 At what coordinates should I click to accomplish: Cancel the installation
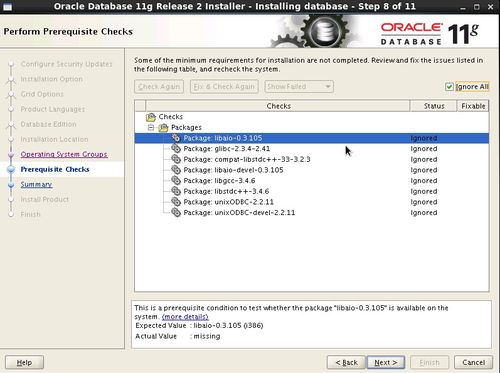[473, 362]
